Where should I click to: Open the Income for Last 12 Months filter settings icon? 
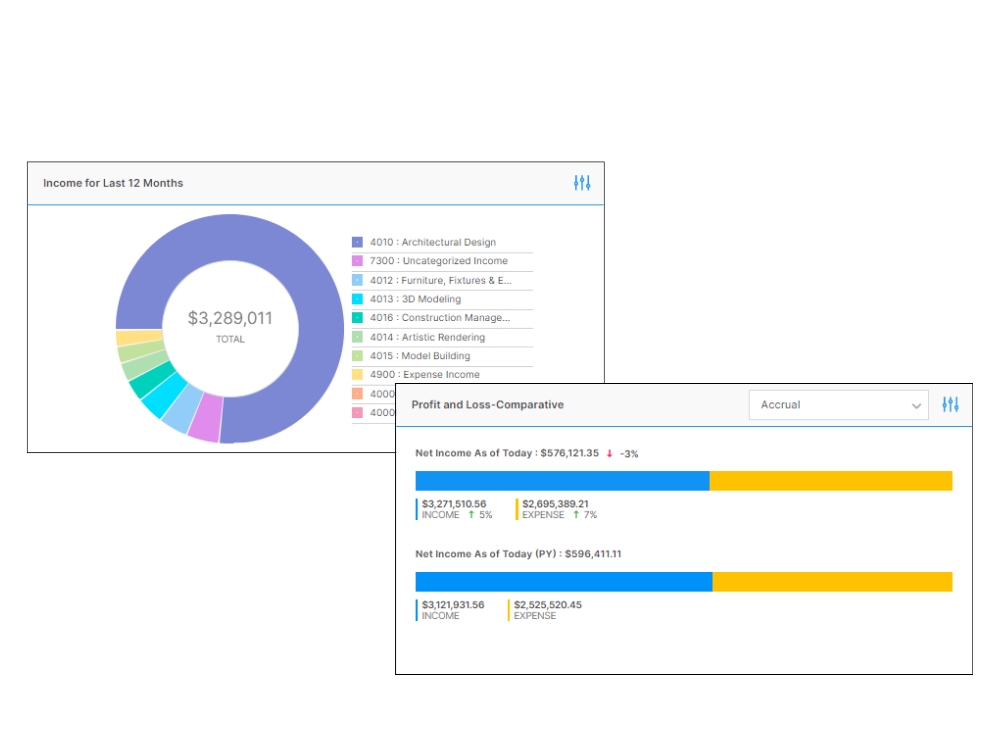pyautogui.click(x=582, y=183)
